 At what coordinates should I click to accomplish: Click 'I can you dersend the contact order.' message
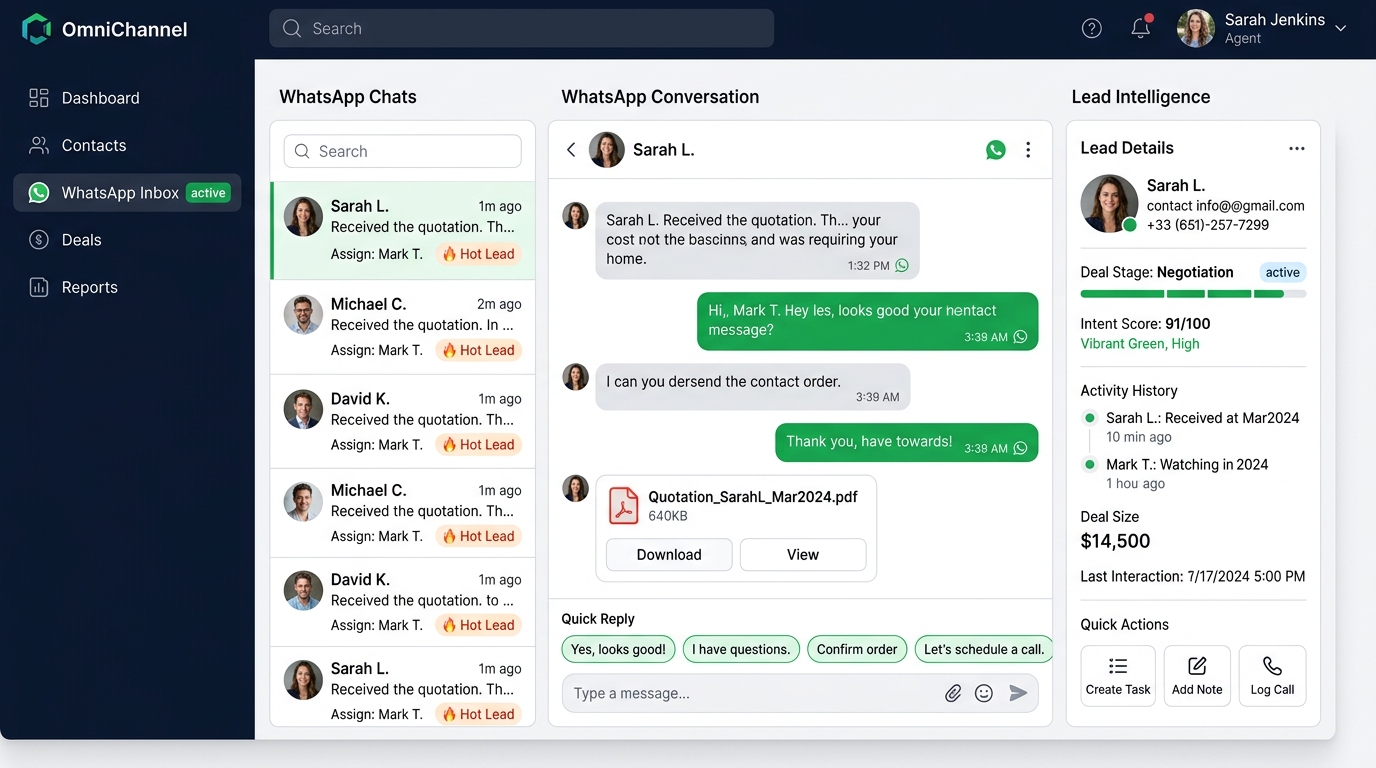(753, 387)
